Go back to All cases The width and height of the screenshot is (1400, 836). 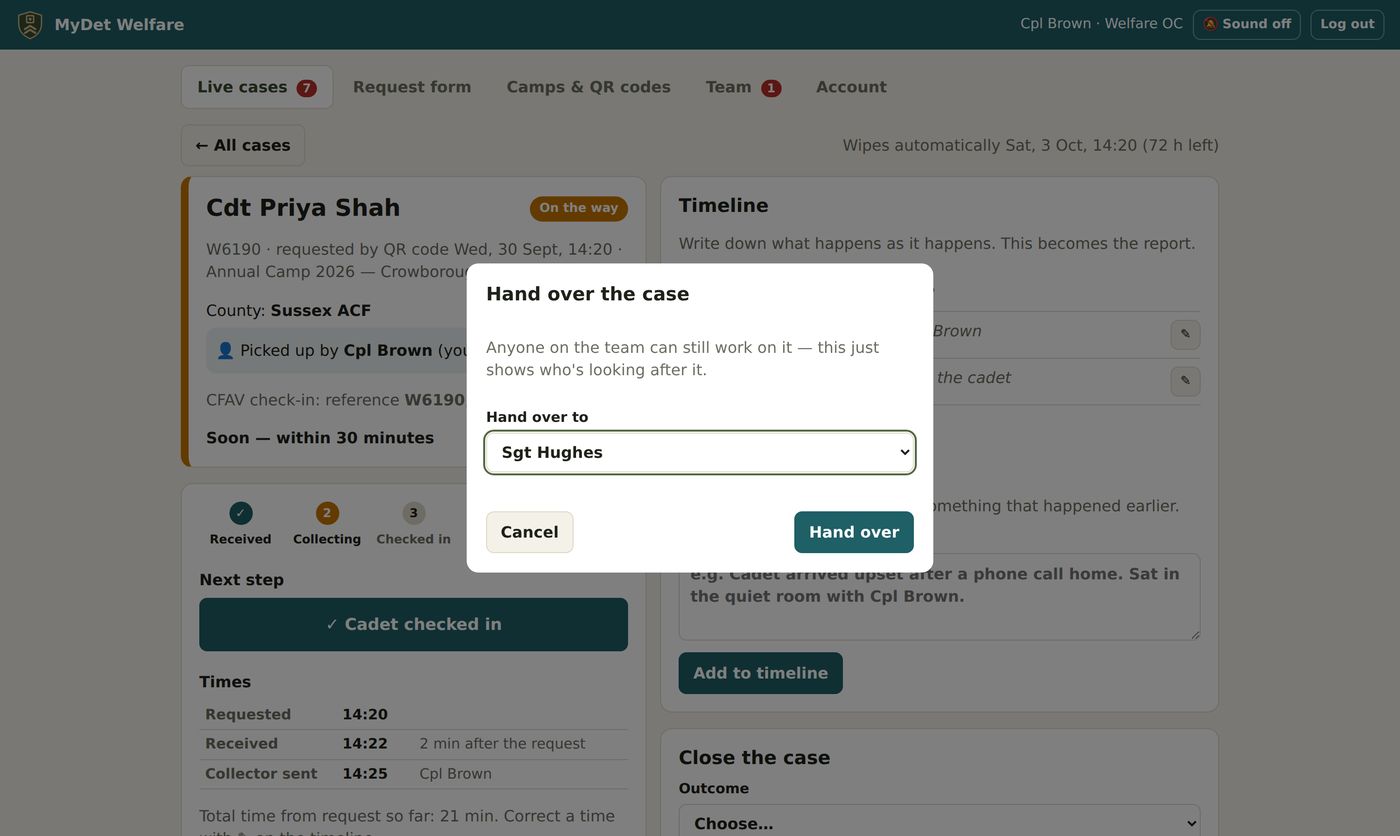click(x=243, y=145)
